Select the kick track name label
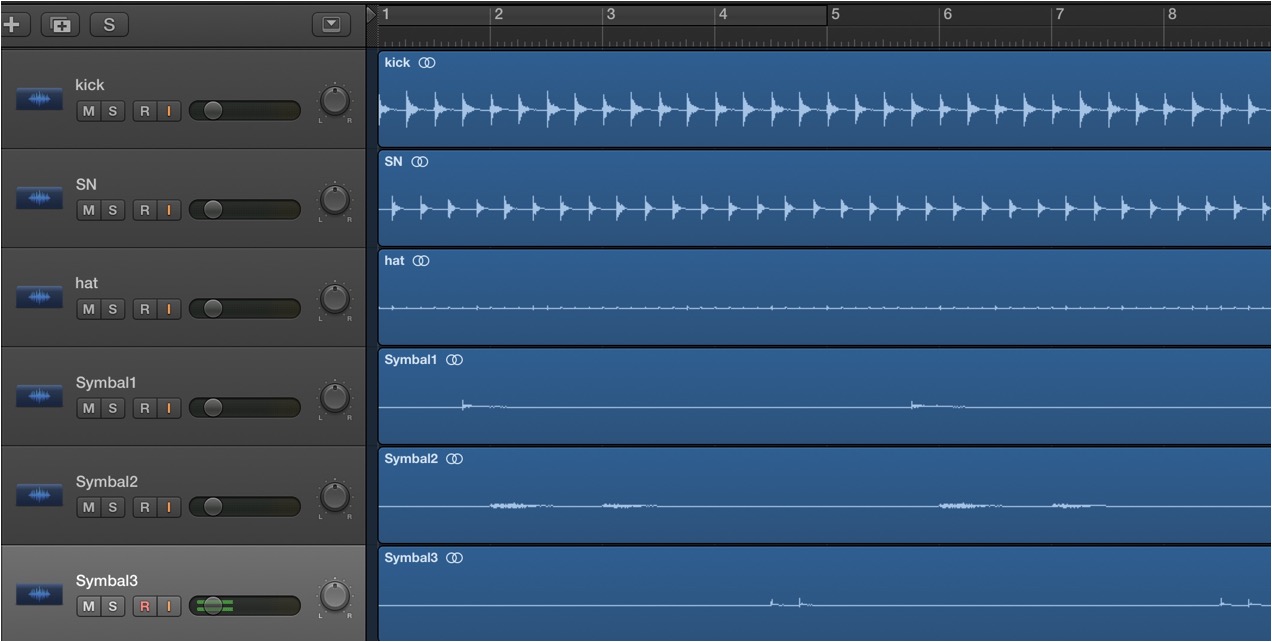The image size is (1272, 642). (89, 85)
